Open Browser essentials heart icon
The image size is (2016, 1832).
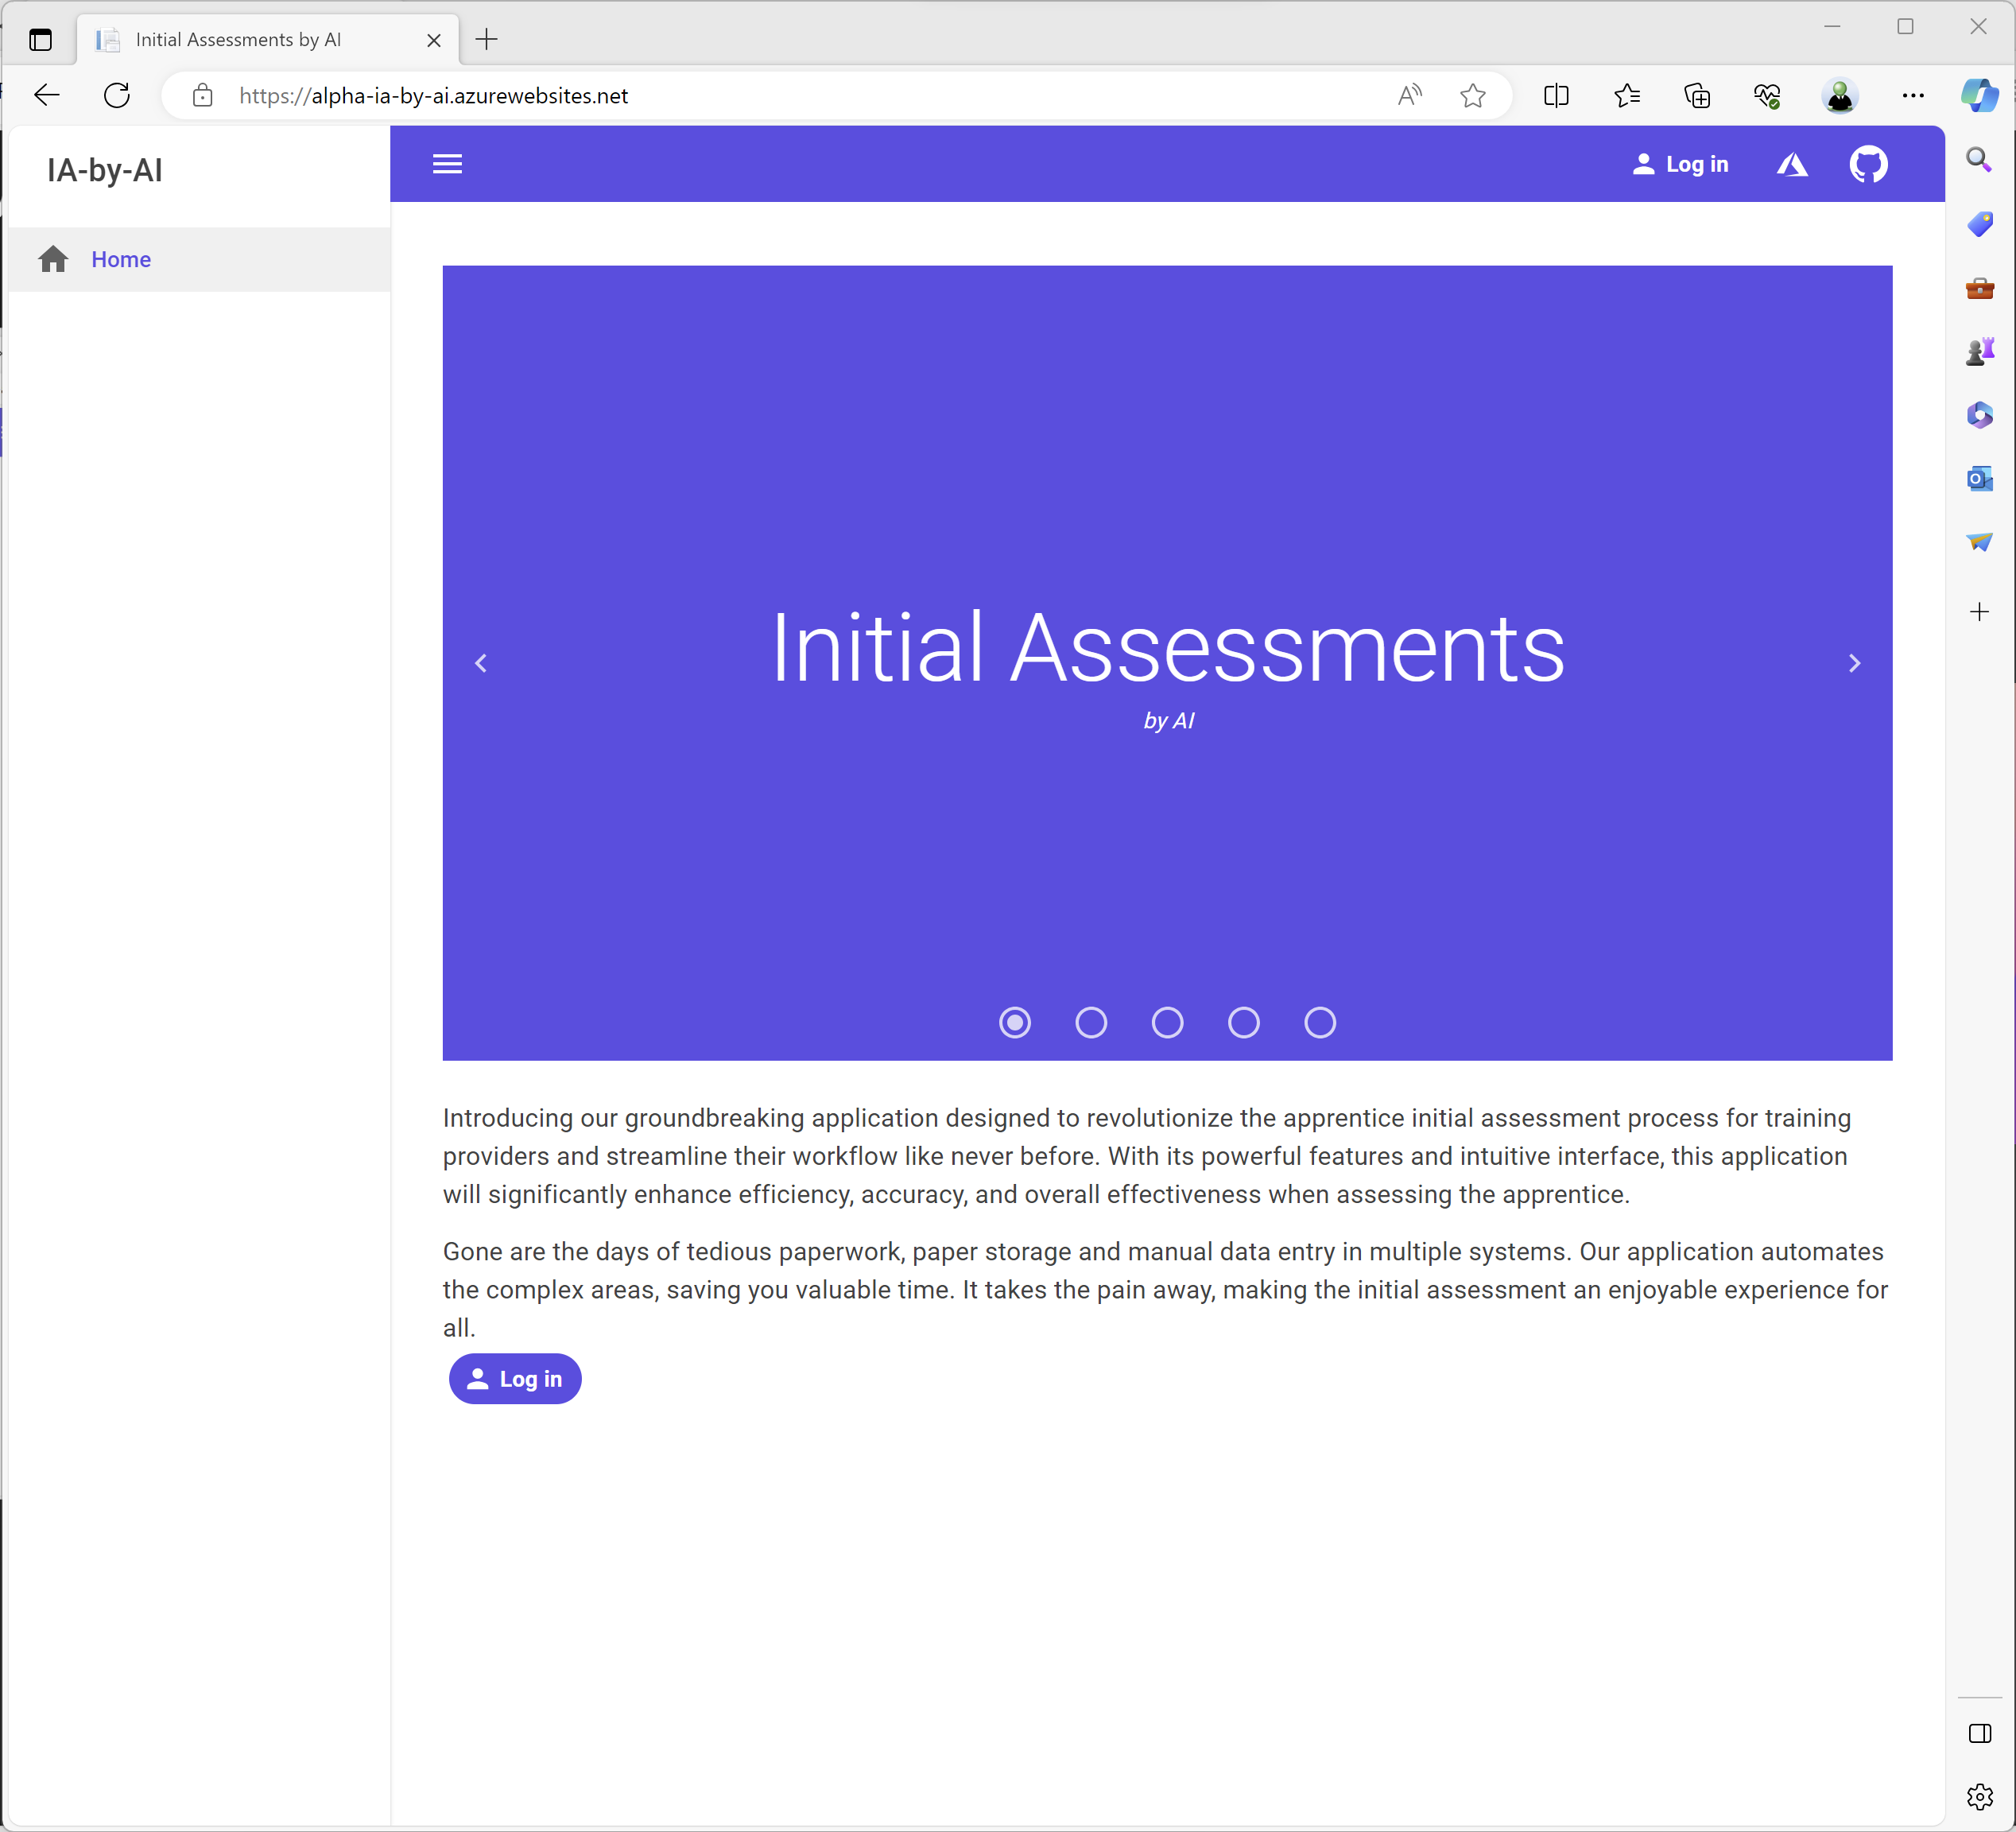click(x=1767, y=95)
